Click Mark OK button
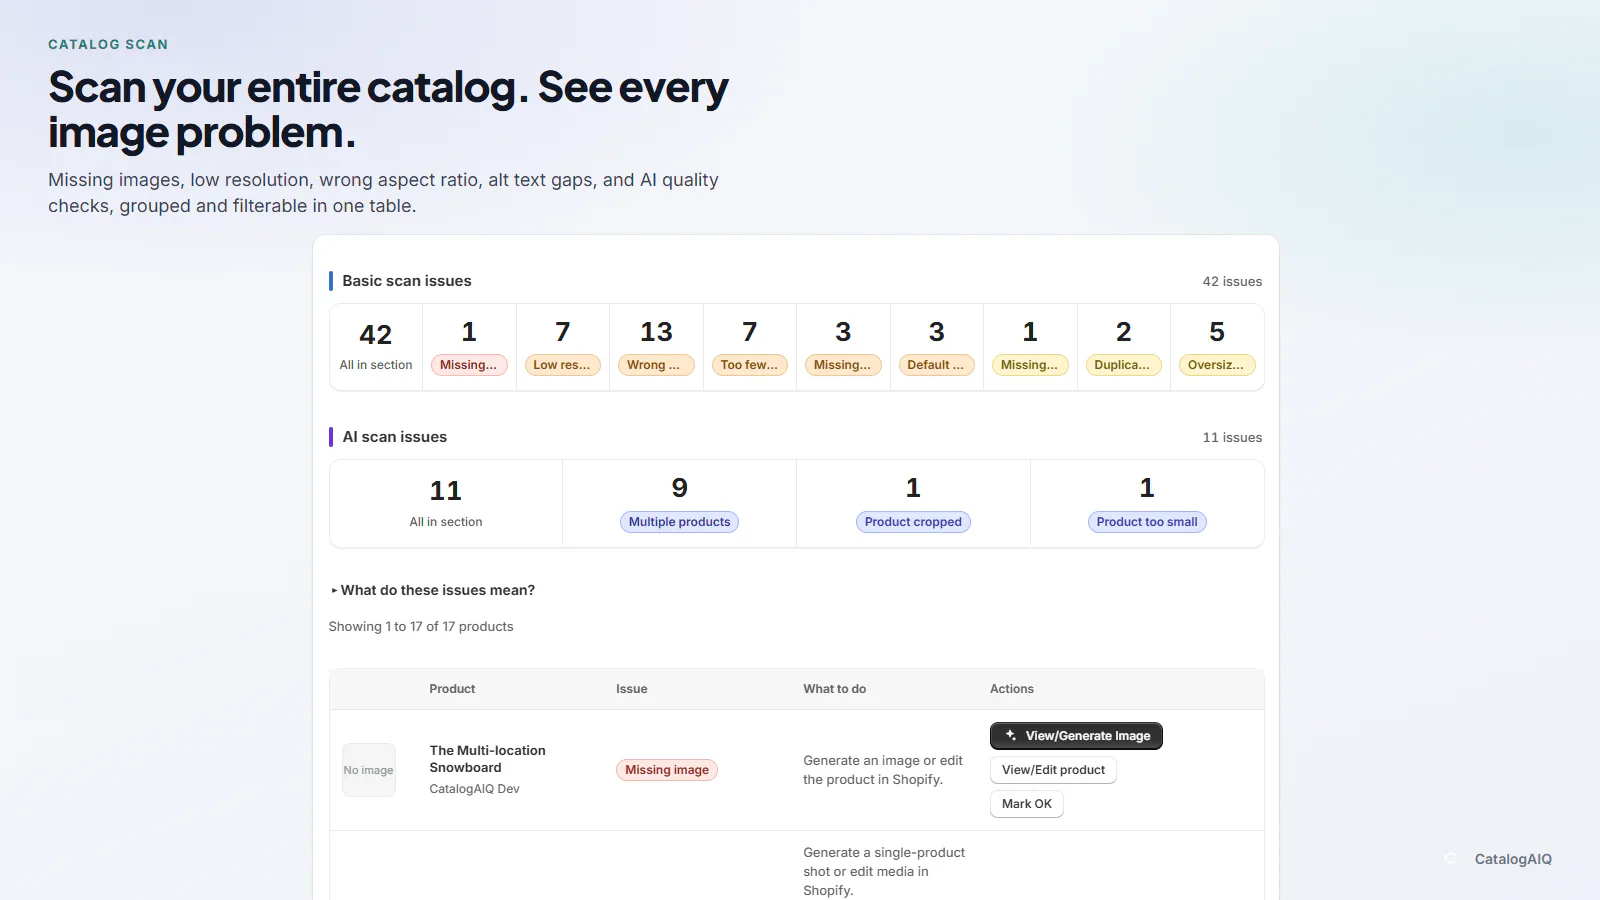1600x900 pixels. tap(1027, 804)
